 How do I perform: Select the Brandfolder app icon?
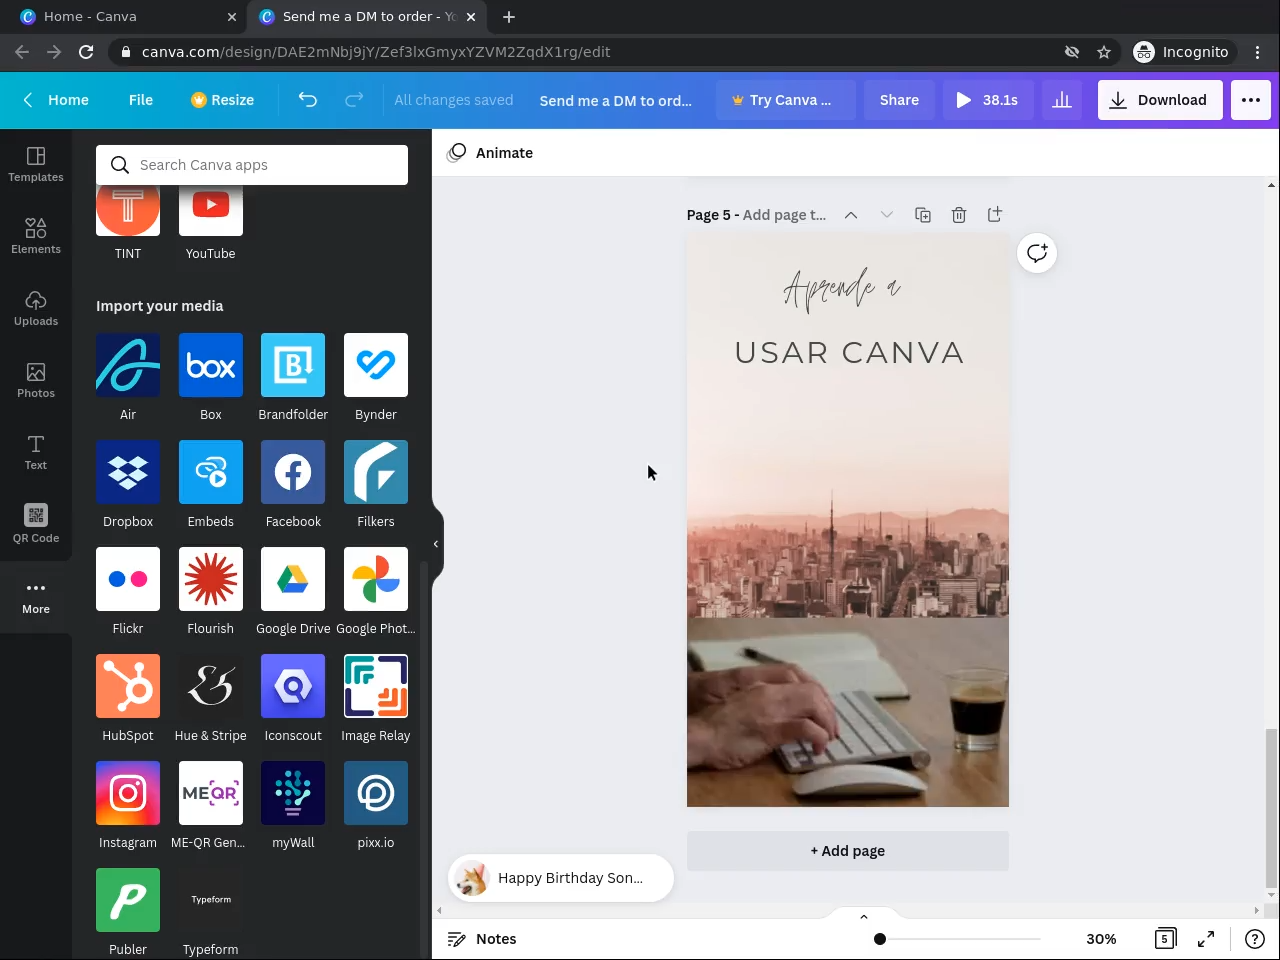point(293,365)
